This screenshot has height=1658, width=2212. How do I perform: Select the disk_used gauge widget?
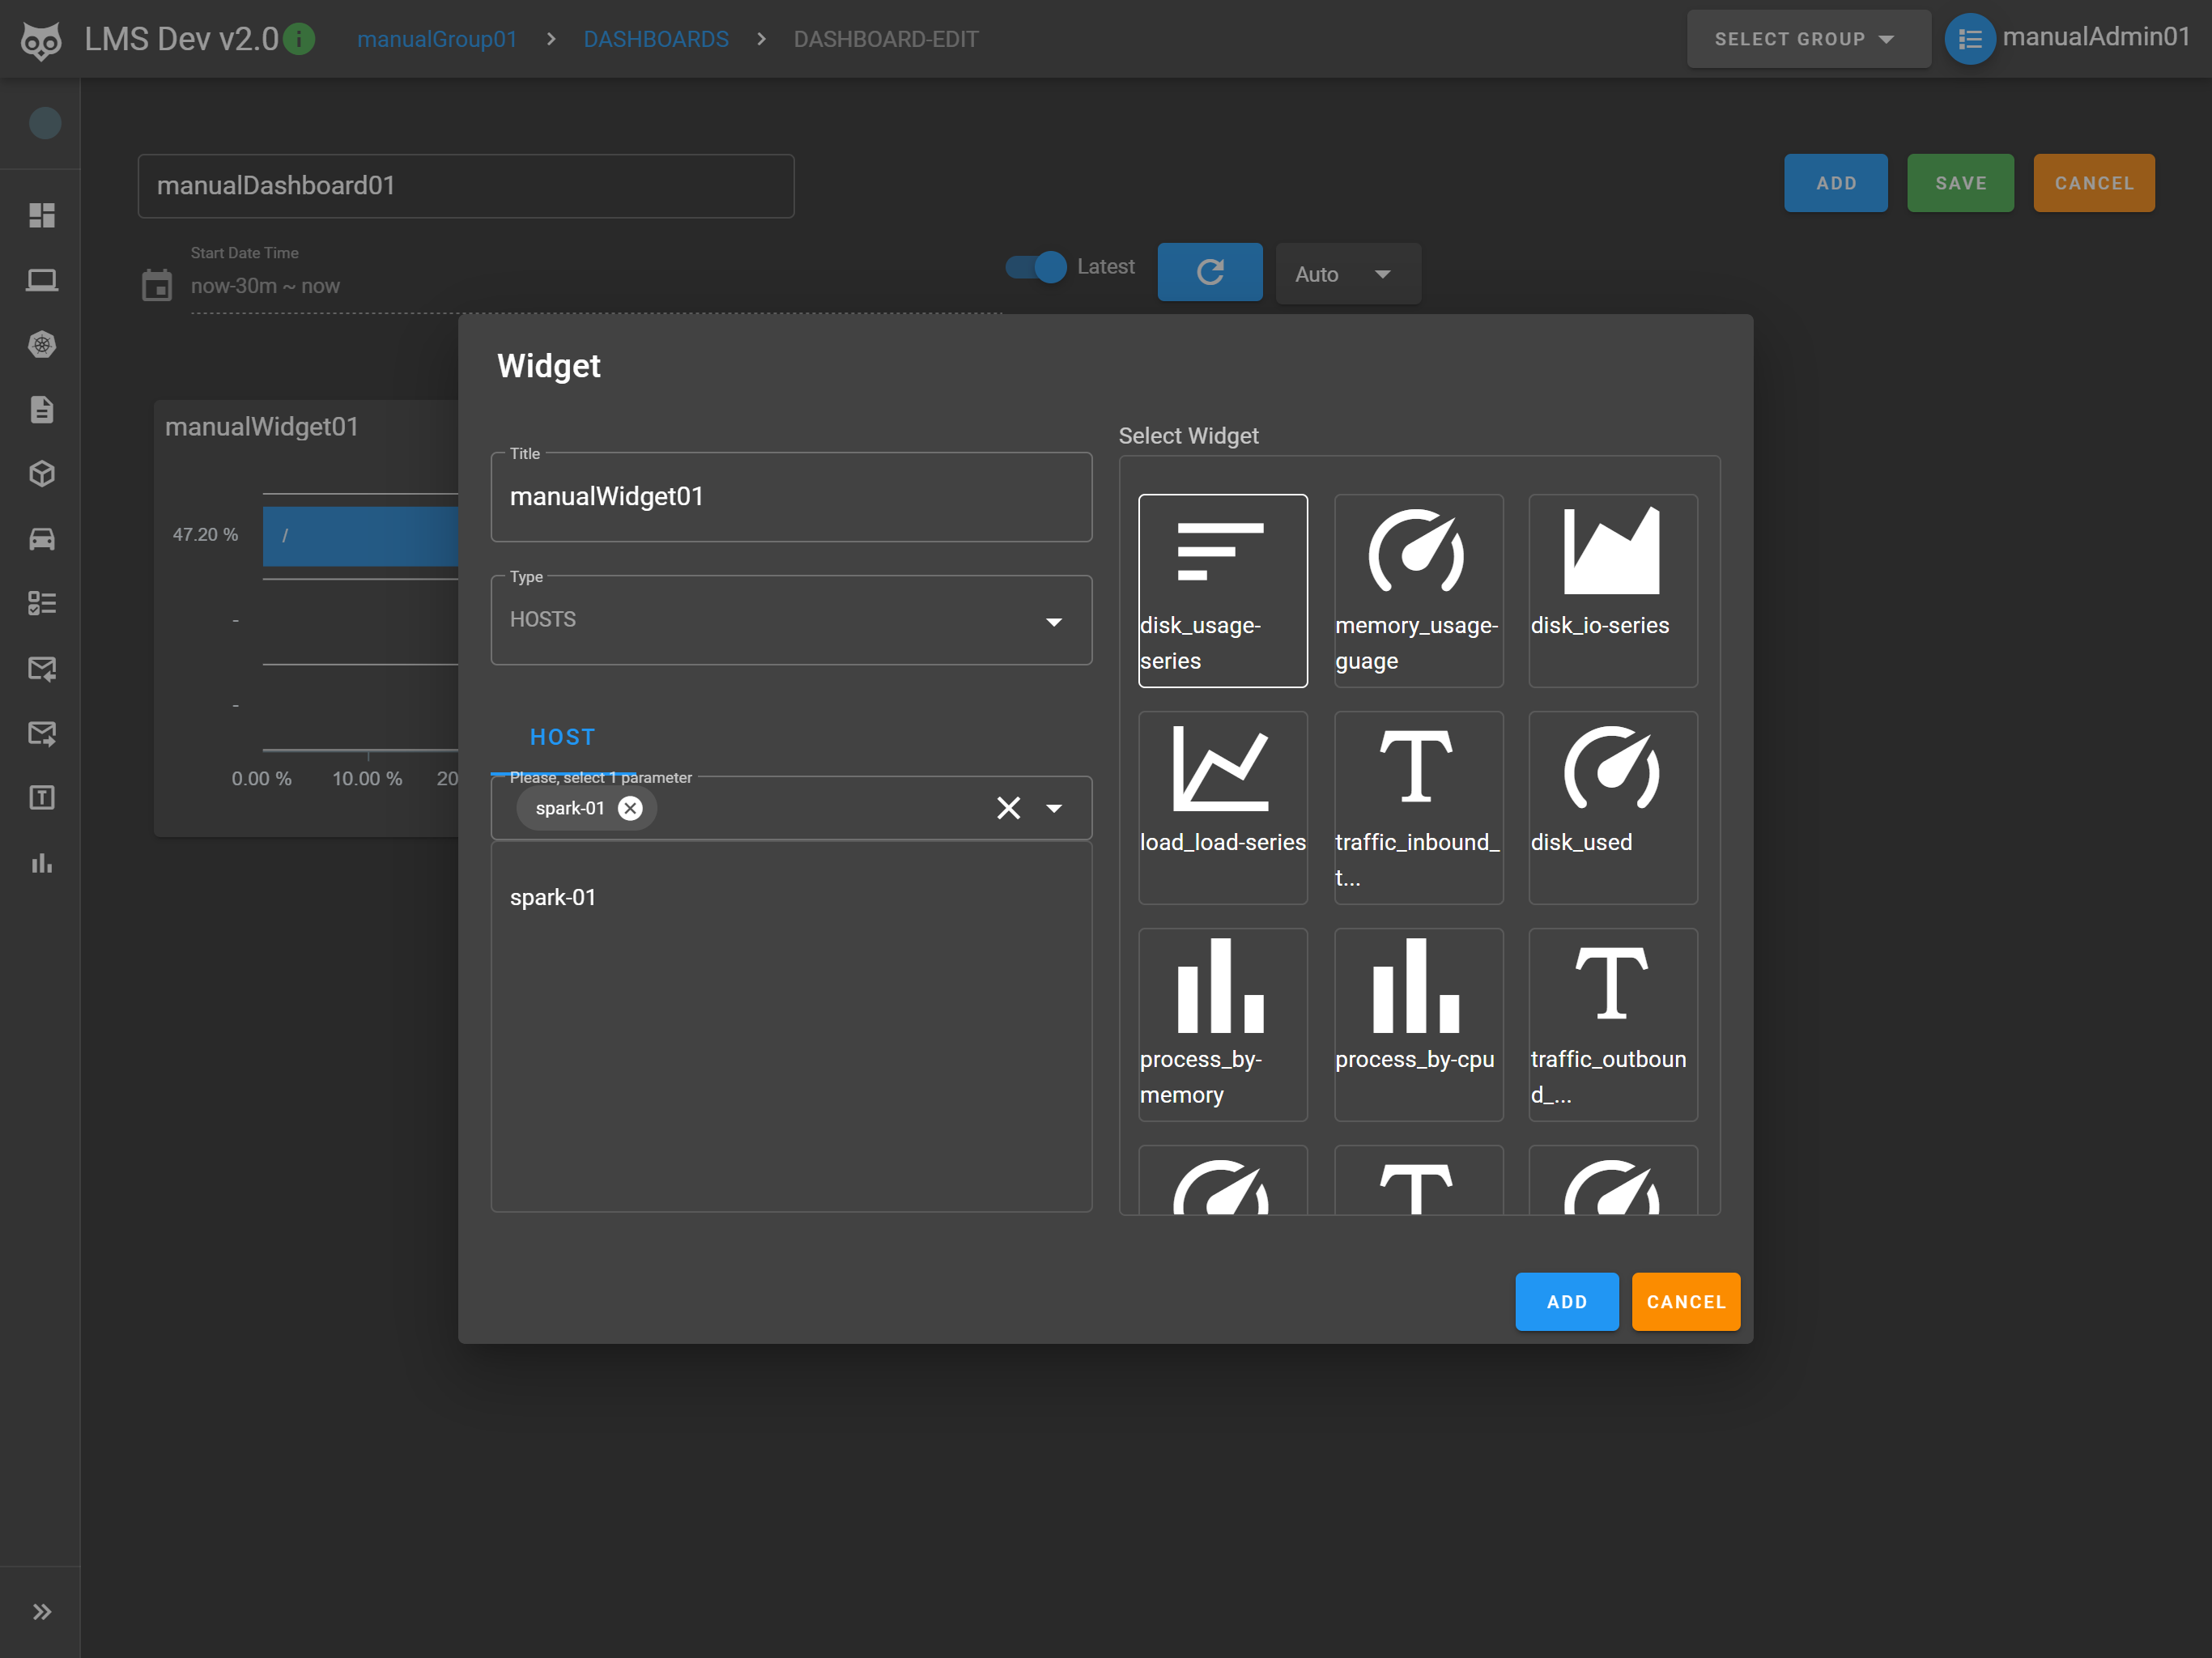(1612, 806)
